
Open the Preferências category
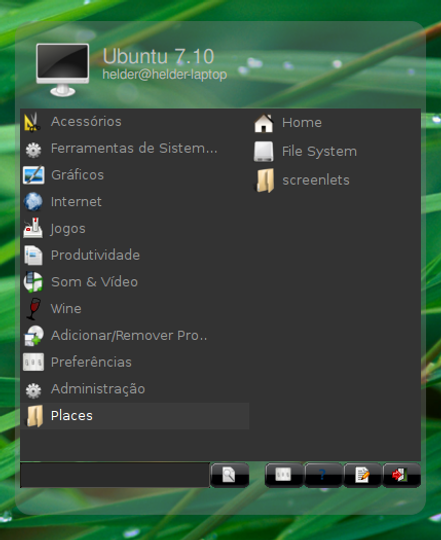coord(135,362)
